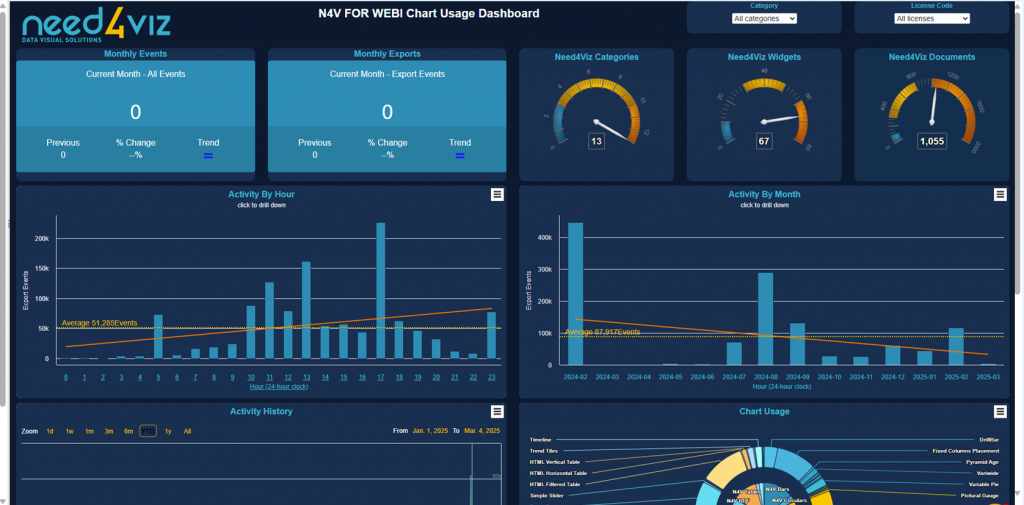Click the 2024-02 bar in Activity By Month
The height and width of the screenshot is (505, 1024).
pyautogui.click(x=575, y=293)
